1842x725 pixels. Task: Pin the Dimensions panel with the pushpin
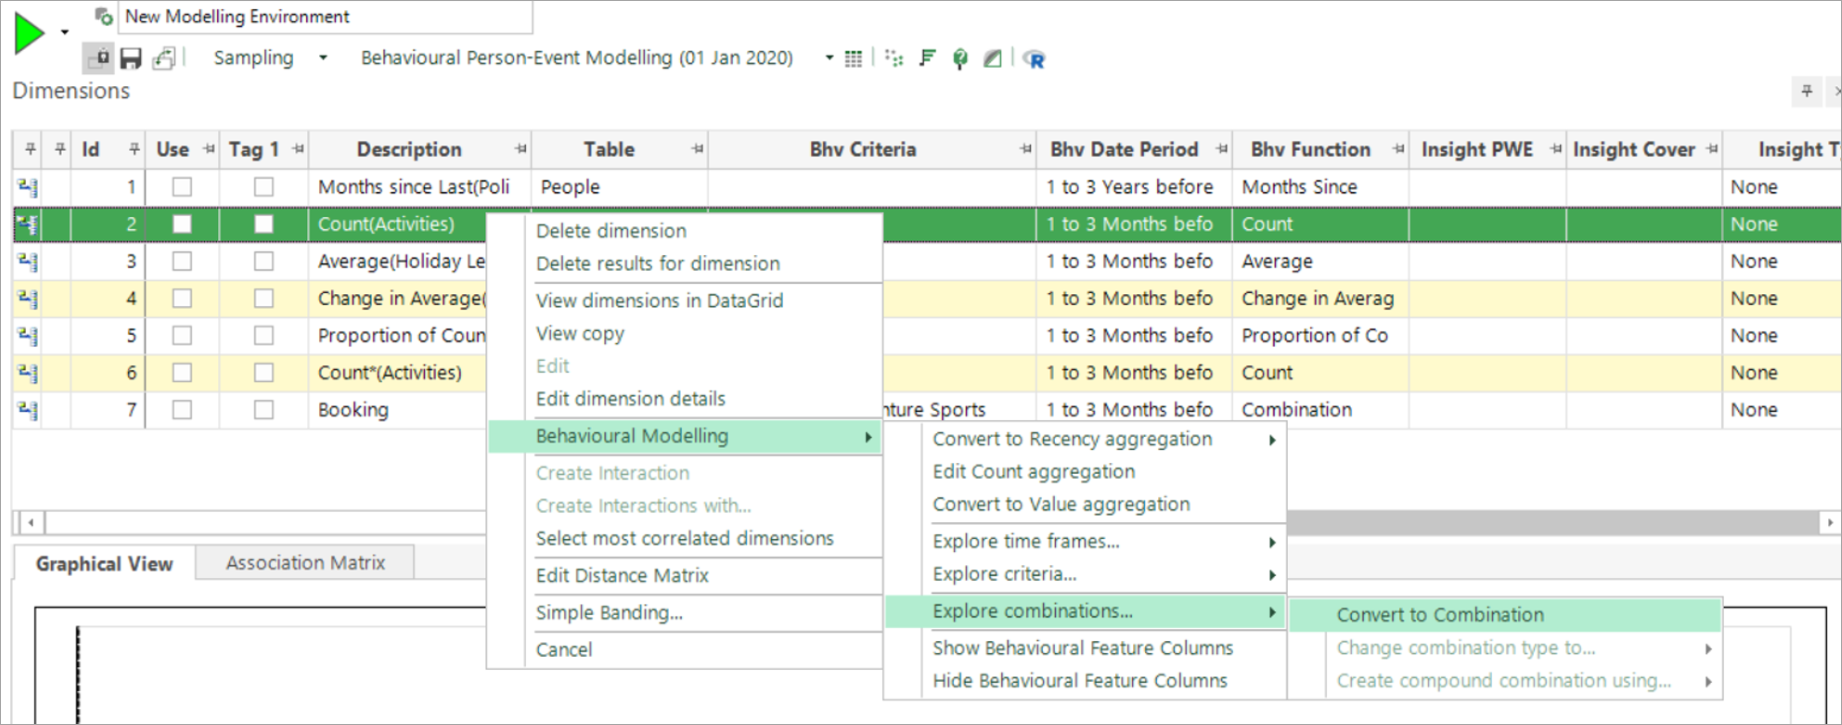[1807, 91]
